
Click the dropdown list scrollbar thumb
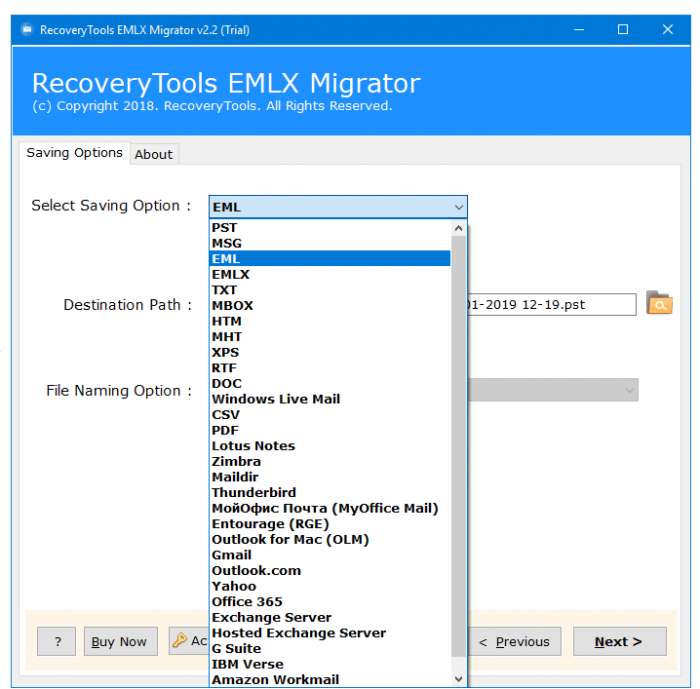(458, 447)
